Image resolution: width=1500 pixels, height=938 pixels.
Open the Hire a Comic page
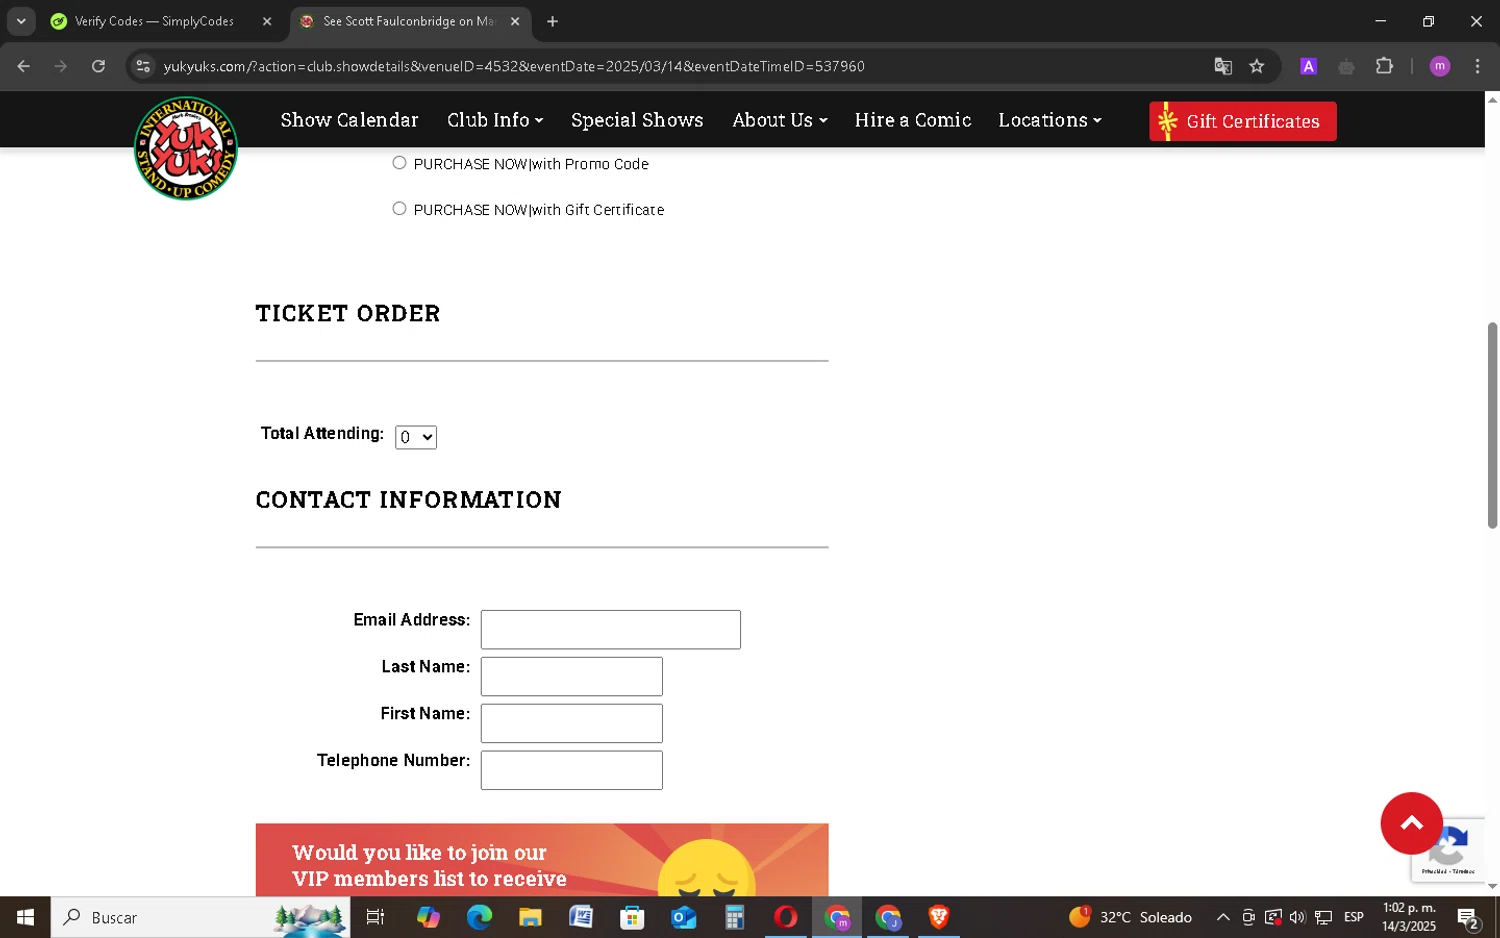tap(913, 120)
